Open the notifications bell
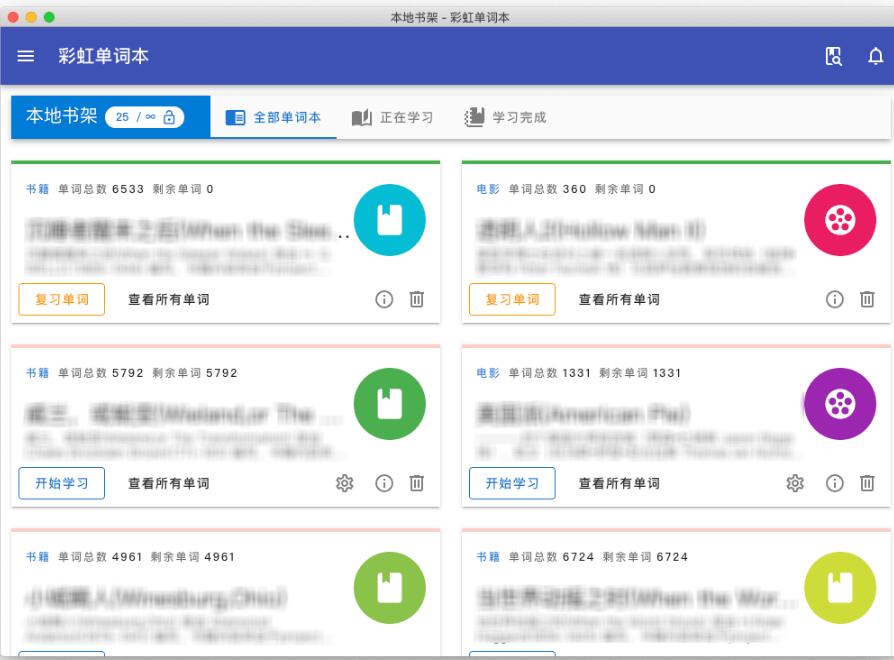The image size is (894, 660). click(x=875, y=56)
